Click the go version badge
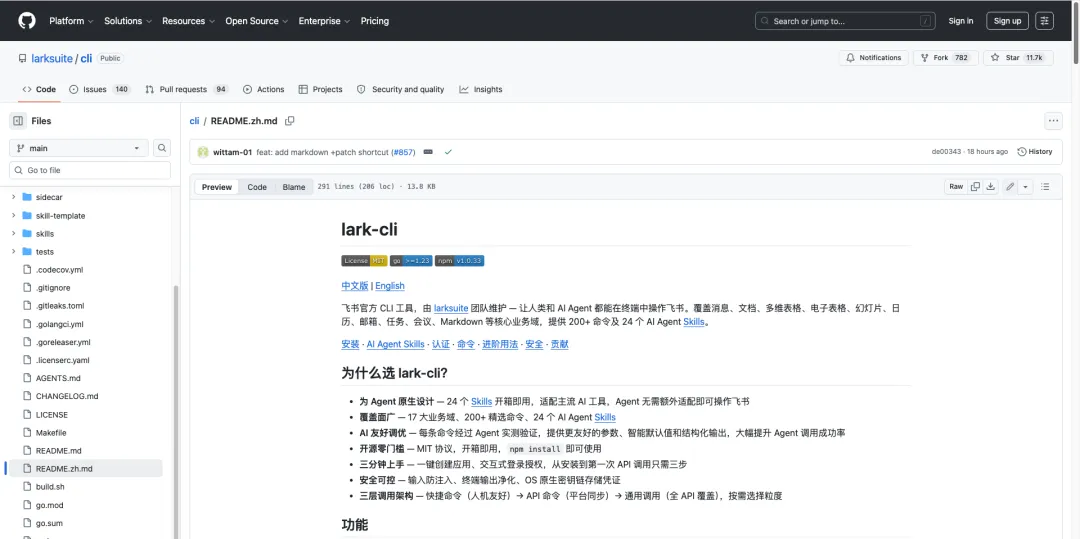Screen dimensions: 1080x539 pos(411,261)
